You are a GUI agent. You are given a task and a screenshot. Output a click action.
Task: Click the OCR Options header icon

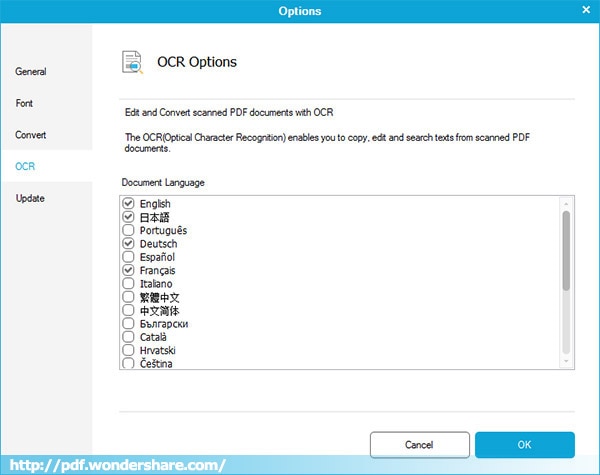133,62
